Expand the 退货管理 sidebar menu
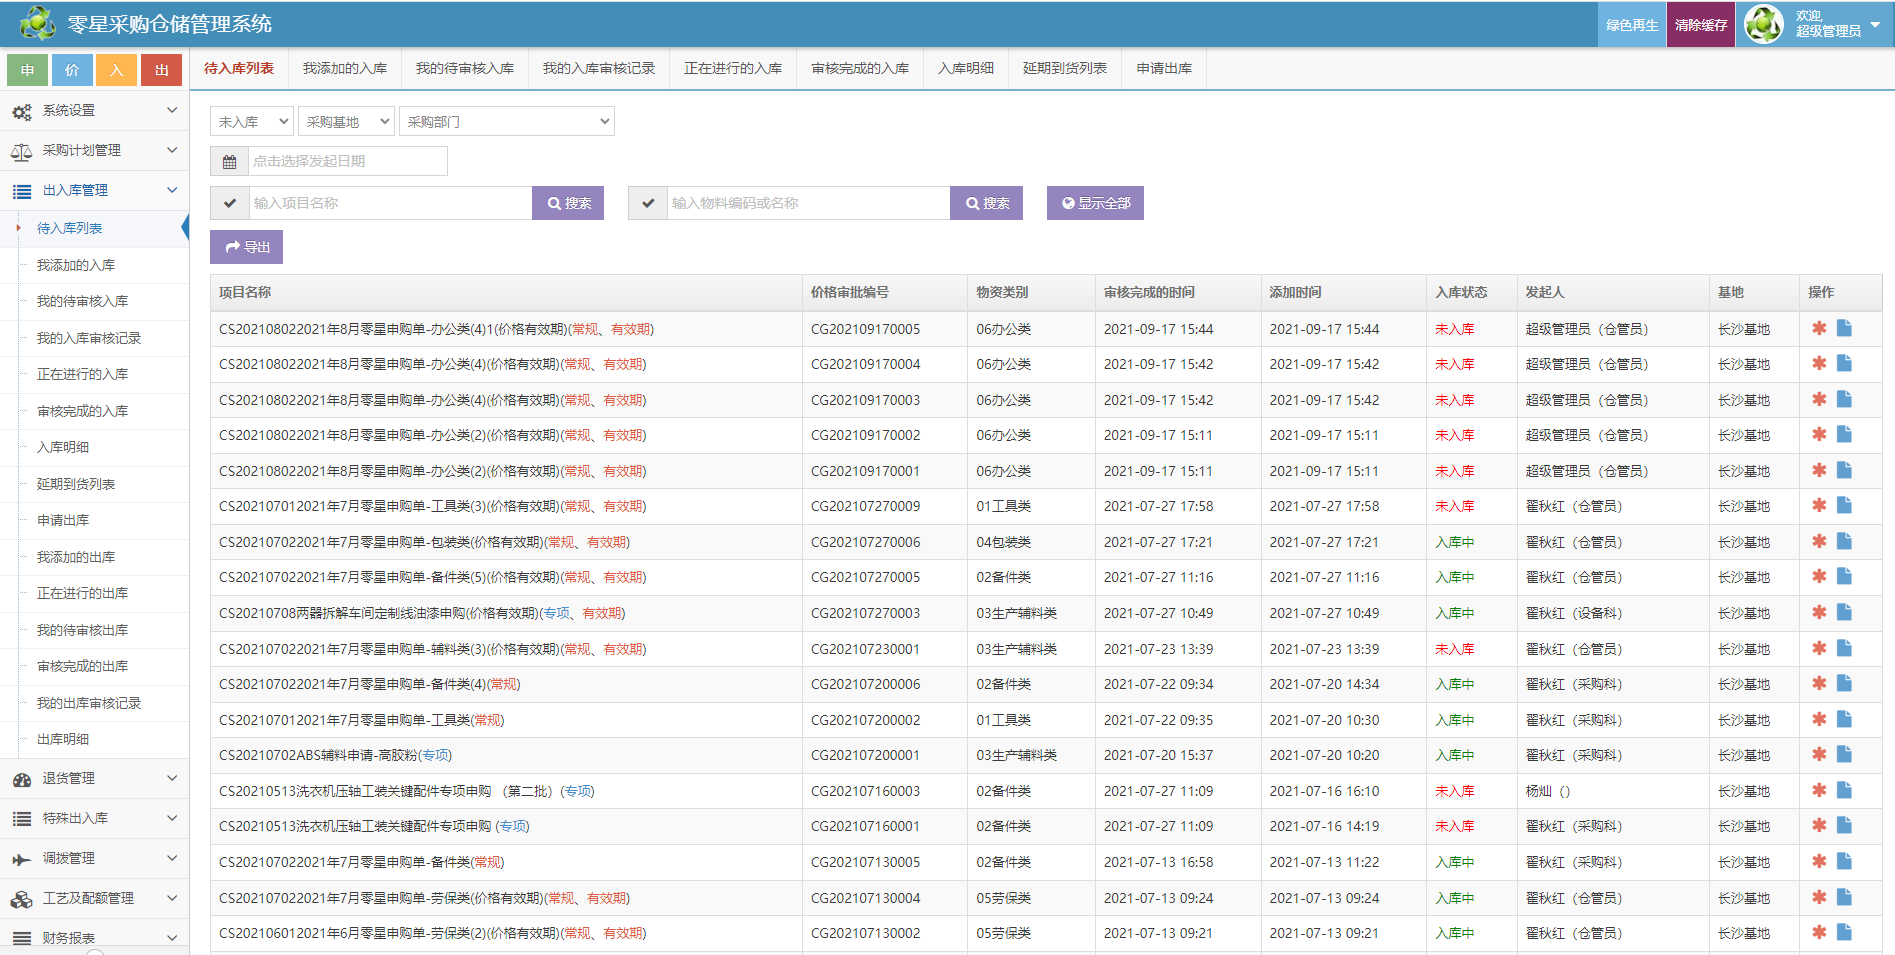Viewport: 1895px width, 955px height. pos(94,778)
